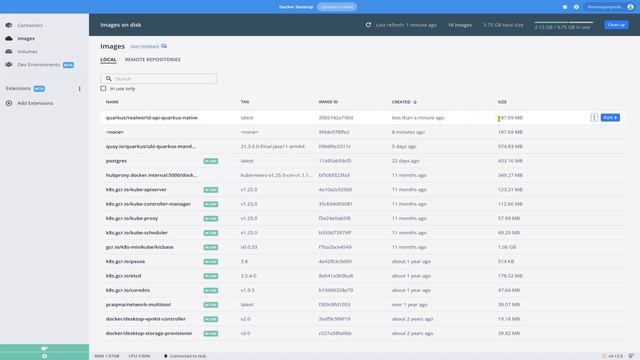Switch to Remote Repositories tab
Viewport: 640px width, 360px height.
(x=153, y=60)
